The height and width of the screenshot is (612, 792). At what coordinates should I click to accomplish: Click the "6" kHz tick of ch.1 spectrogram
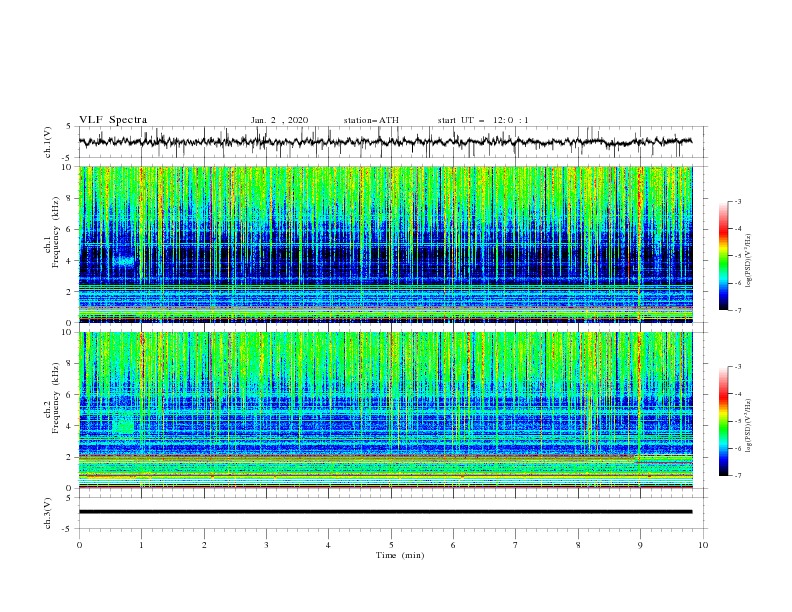pyautogui.click(x=70, y=230)
